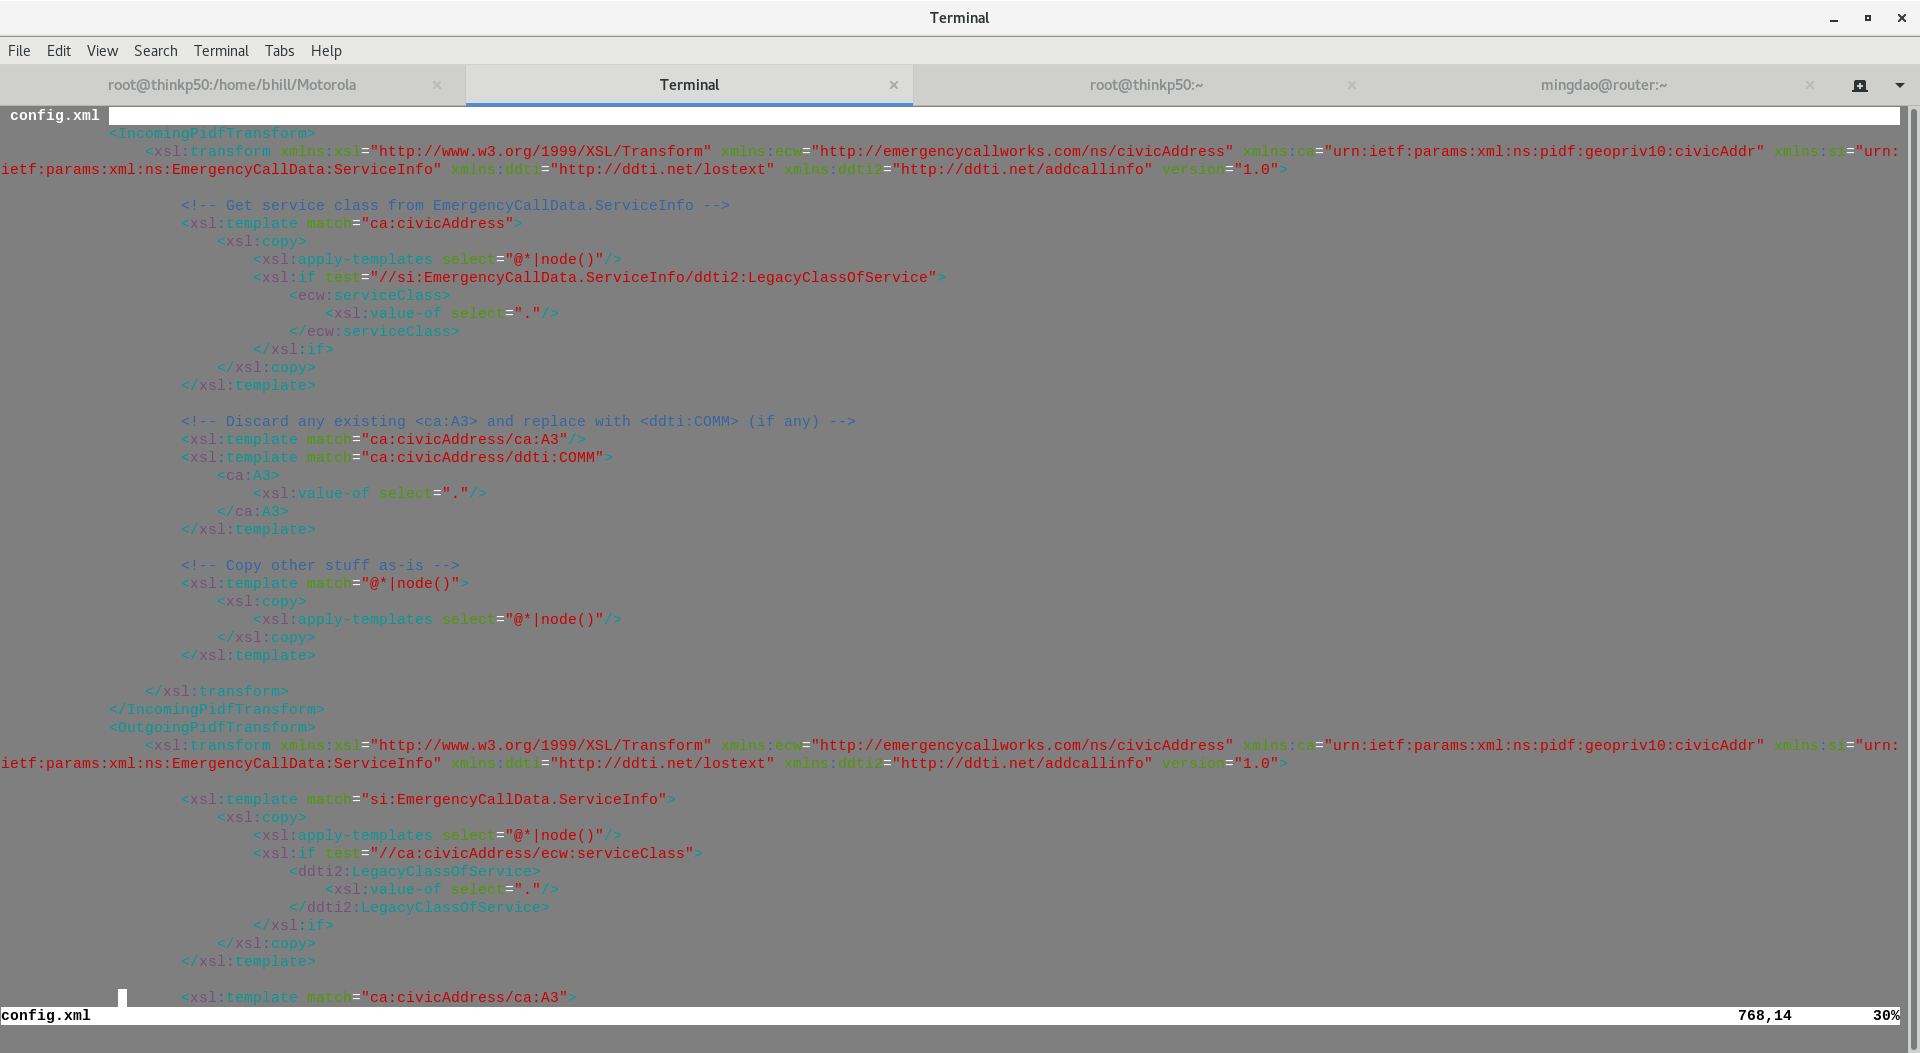Click the 30% file position indicator
Viewport: 1920px width, 1053px height.
point(1886,1016)
